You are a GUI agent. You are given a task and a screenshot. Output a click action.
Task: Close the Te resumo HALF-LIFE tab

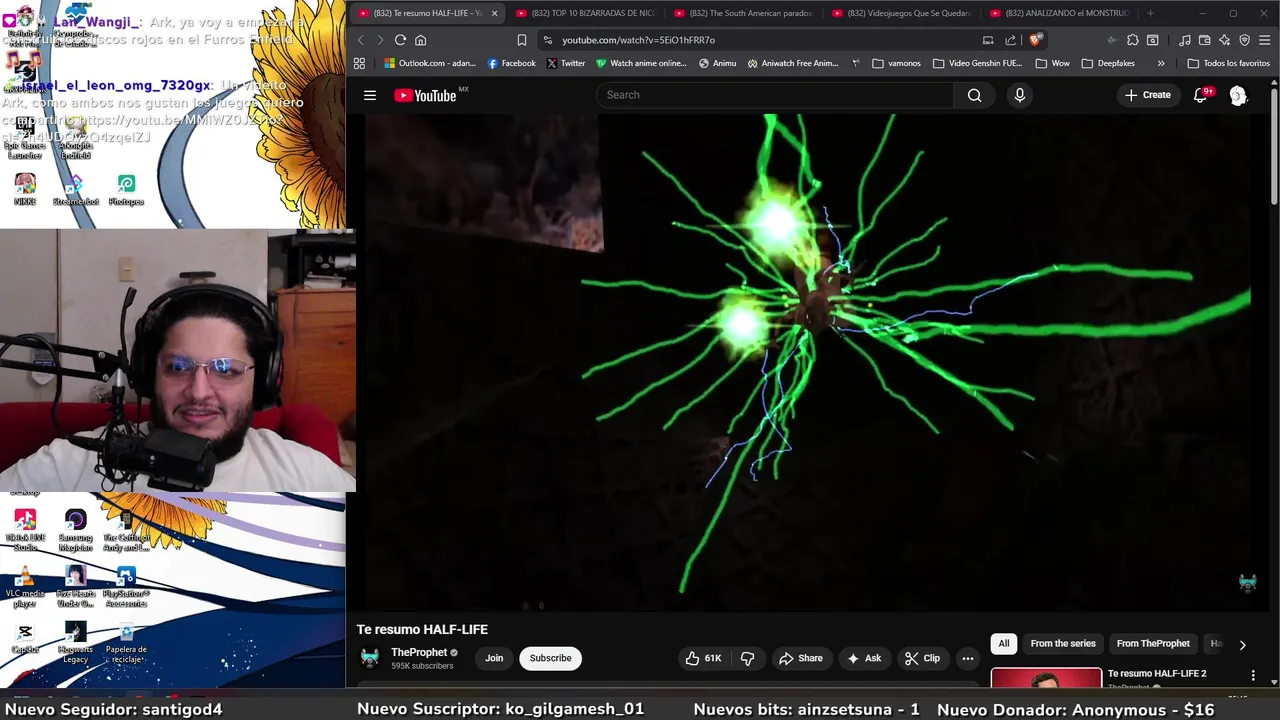click(494, 13)
